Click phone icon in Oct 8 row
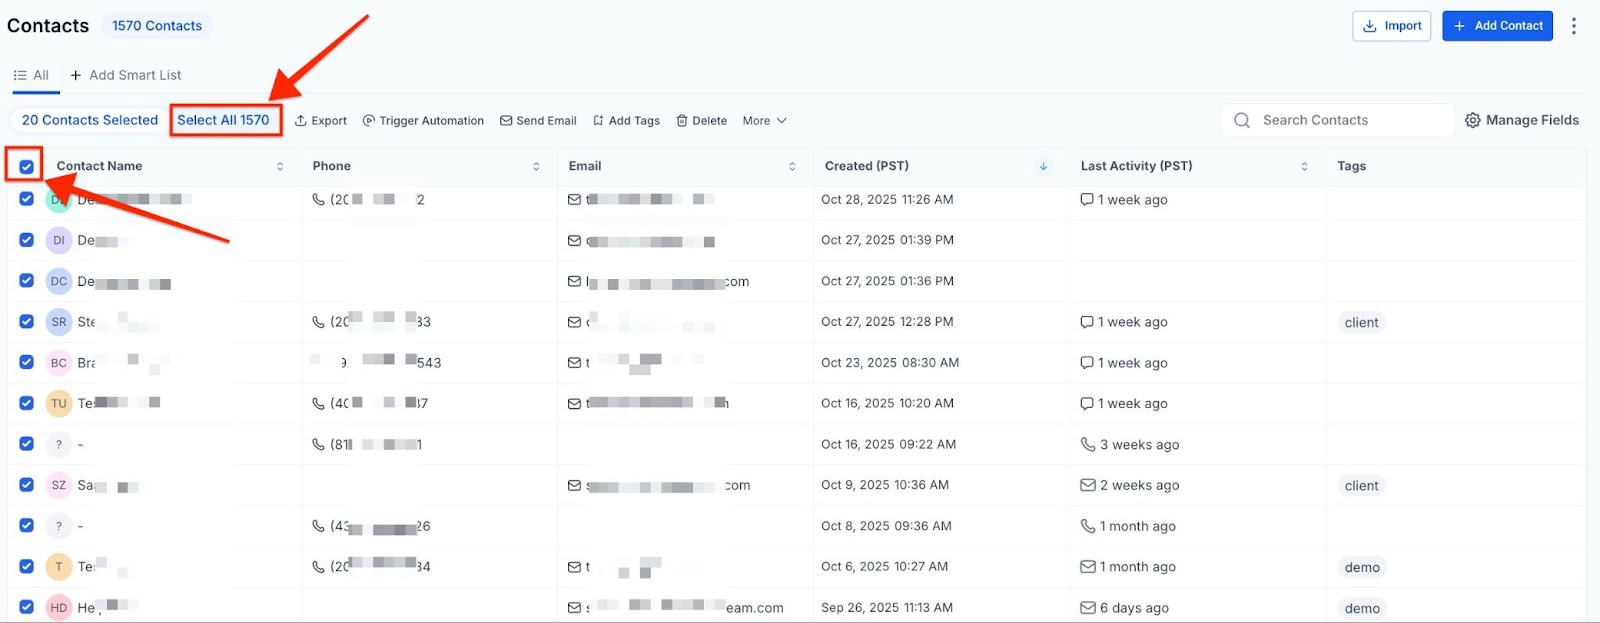Image resolution: width=1600 pixels, height=623 pixels. point(318,525)
